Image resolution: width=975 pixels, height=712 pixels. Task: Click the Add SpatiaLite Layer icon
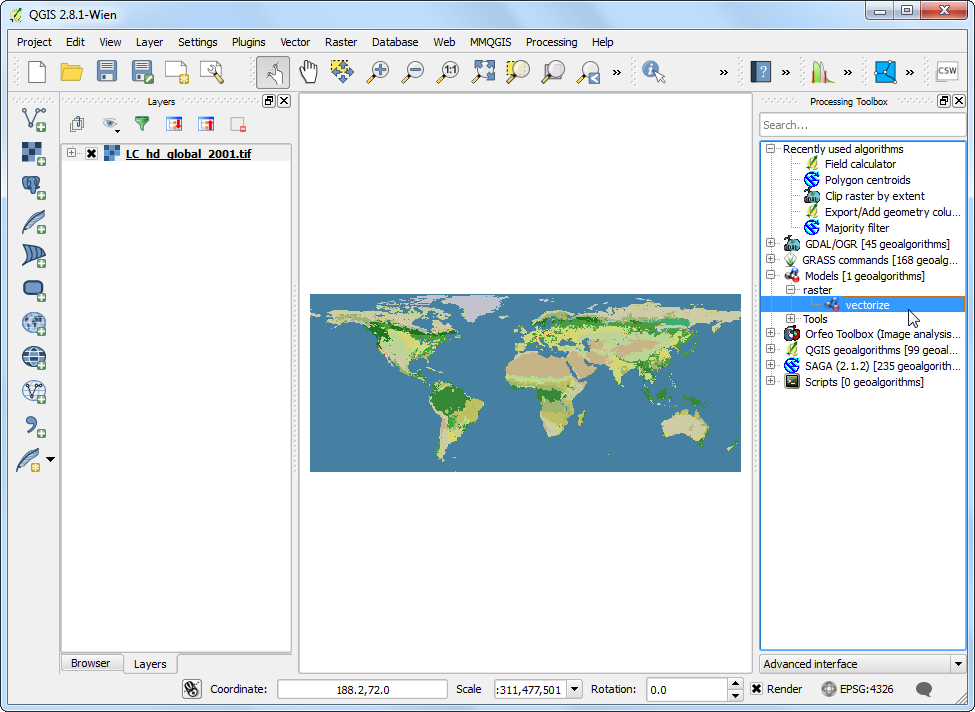[x=34, y=221]
